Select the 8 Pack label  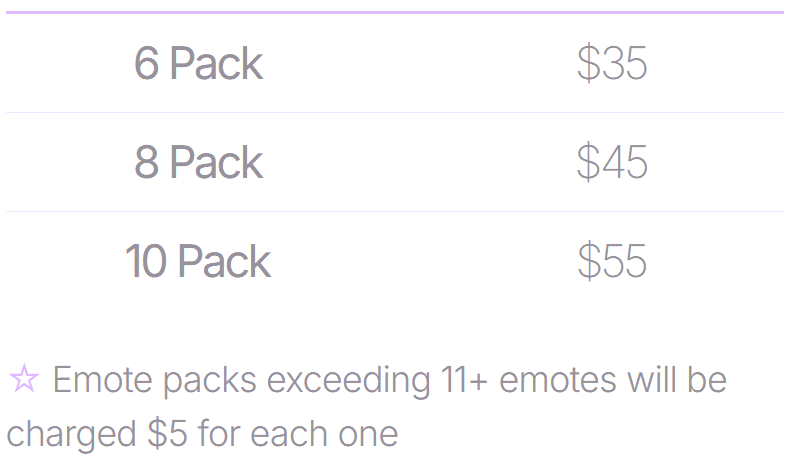[x=198, y=162]
